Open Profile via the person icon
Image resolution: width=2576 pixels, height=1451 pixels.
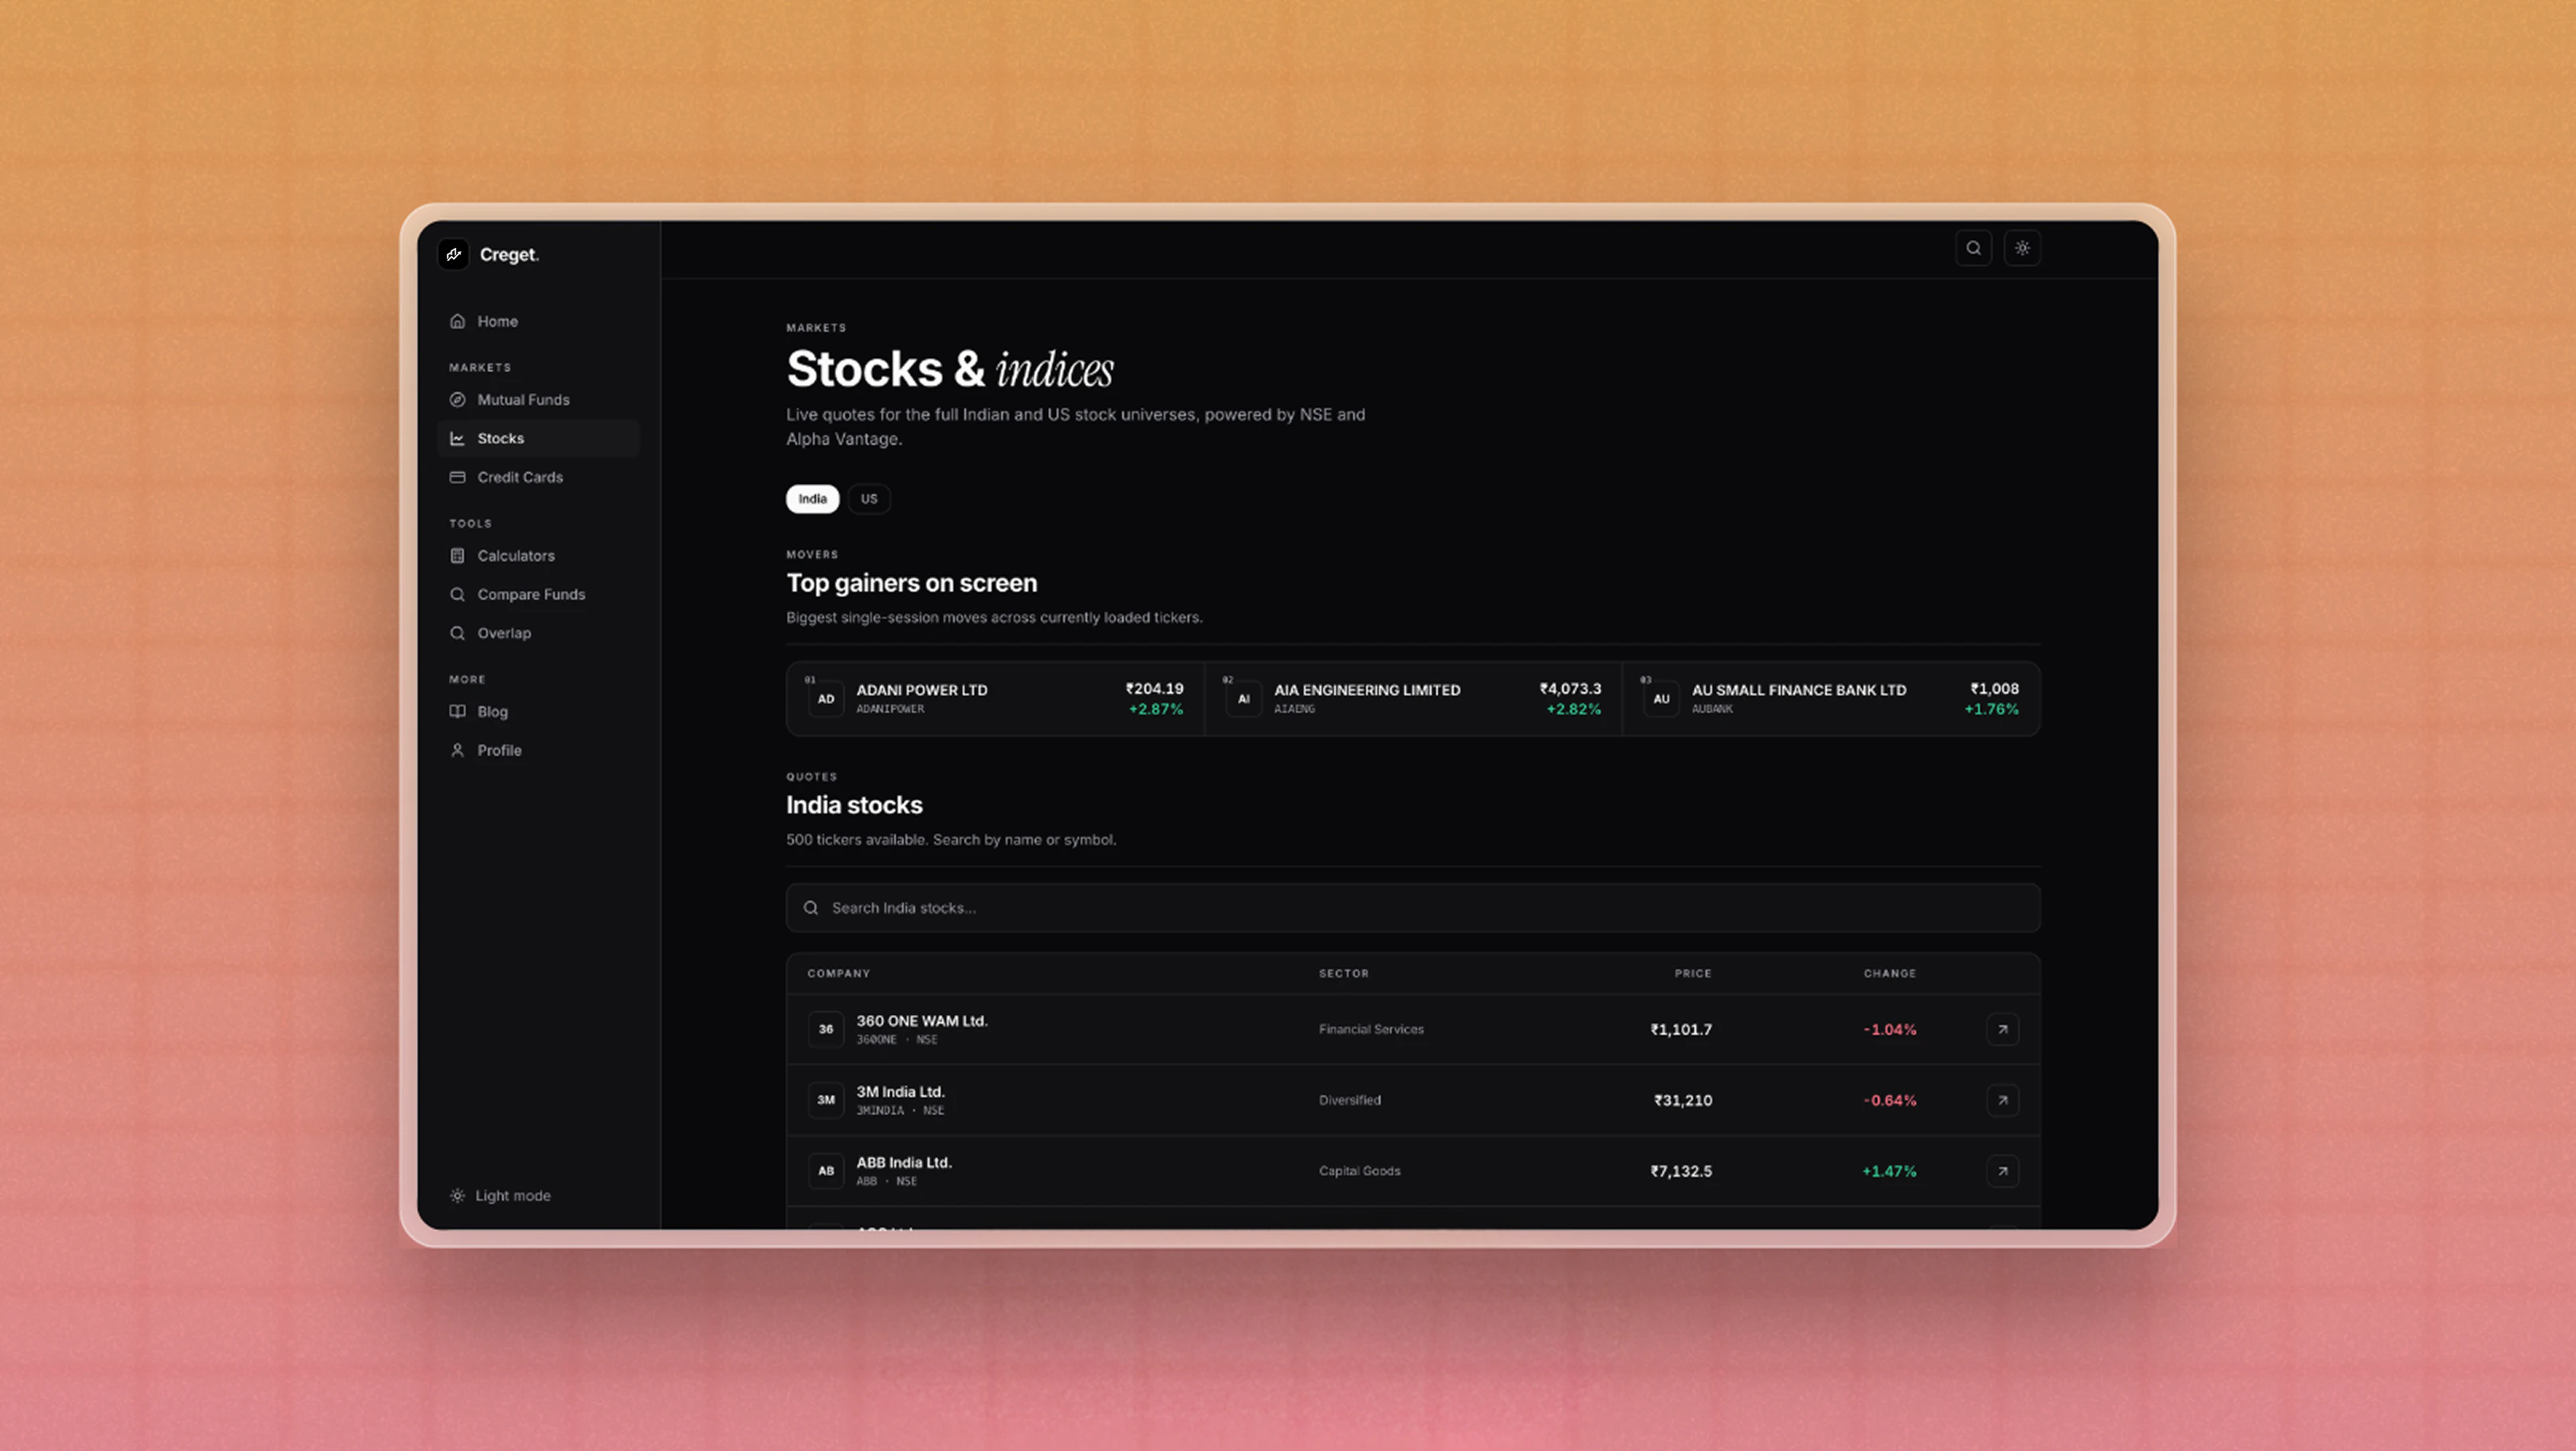tap(457, 750)
